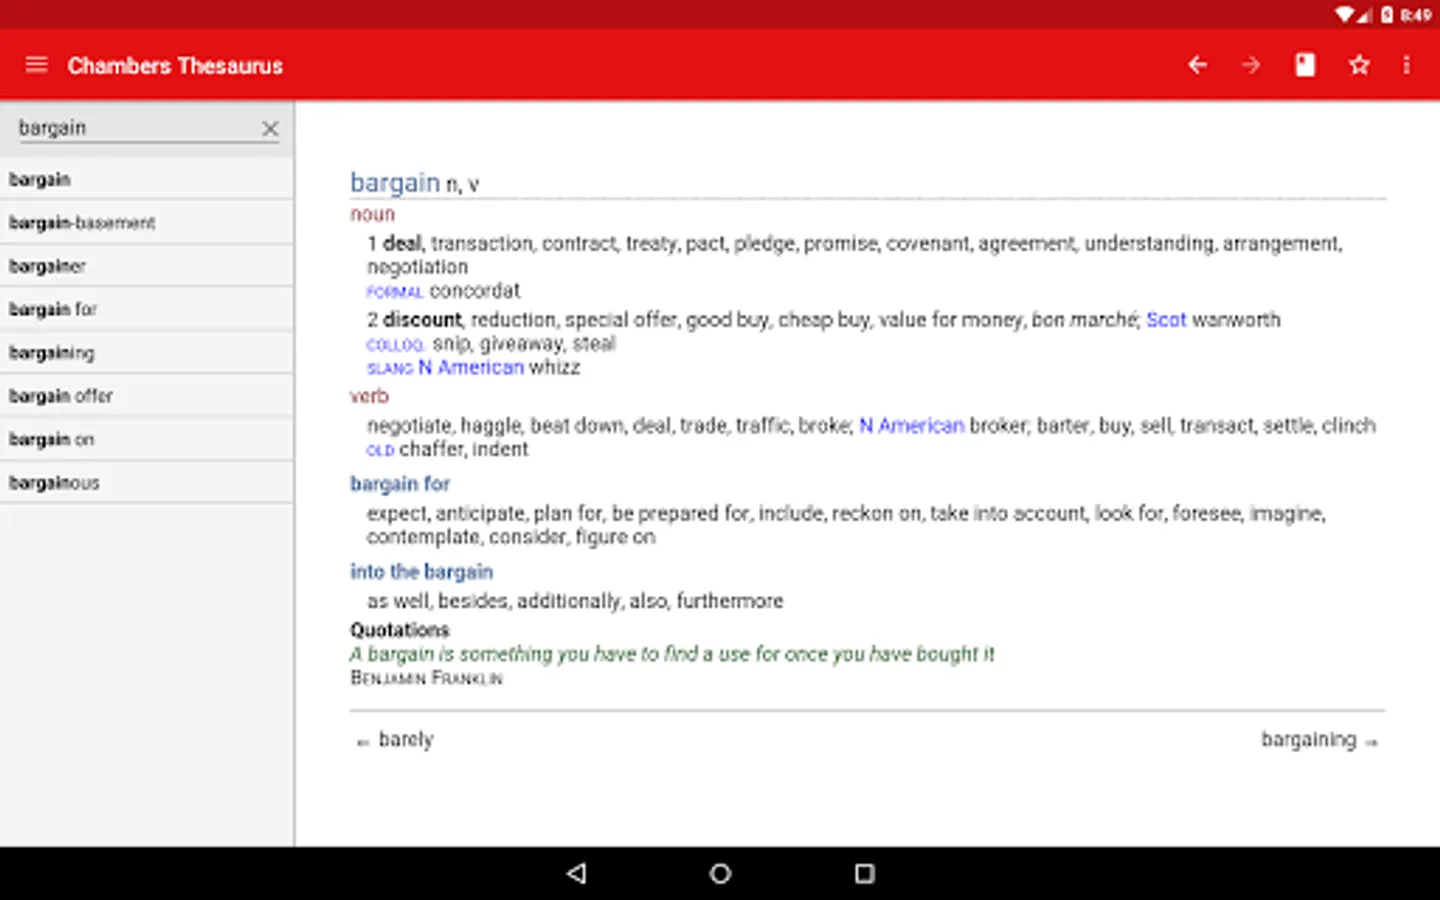1440x900 pixels.
Task: Open the three-dot overflow menu
Action: [x=1406, y=65]
